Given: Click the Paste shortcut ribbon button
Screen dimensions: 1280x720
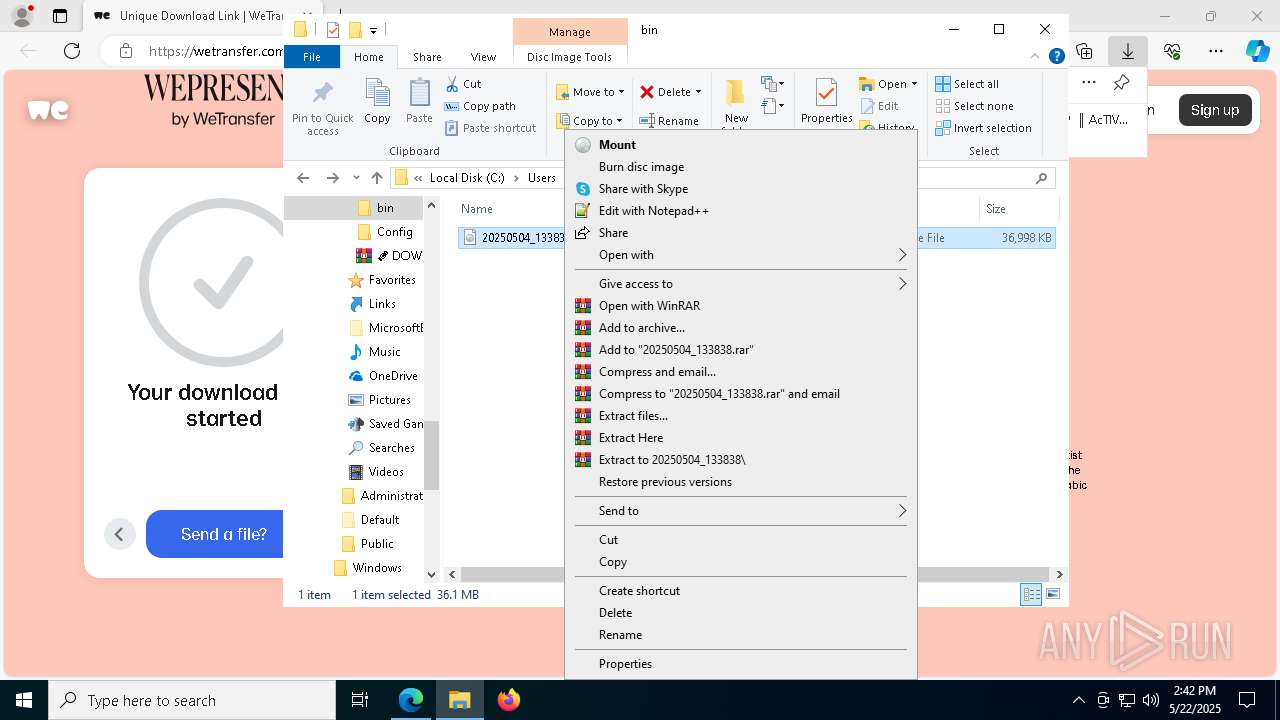Looking at the screenshot, I should tap(491, 128).
